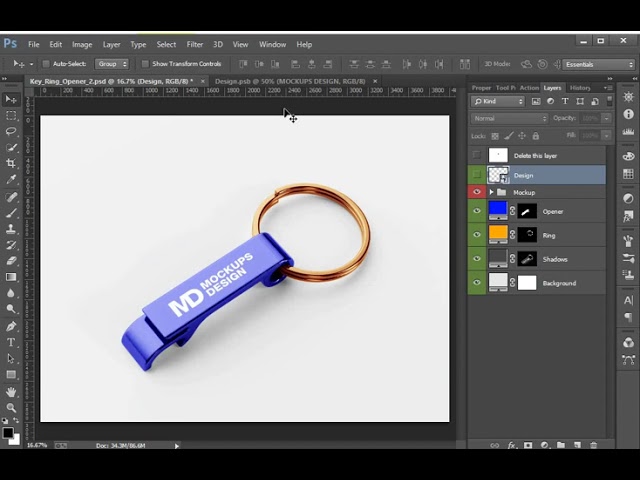Show the Design layer

pos(476,175)
